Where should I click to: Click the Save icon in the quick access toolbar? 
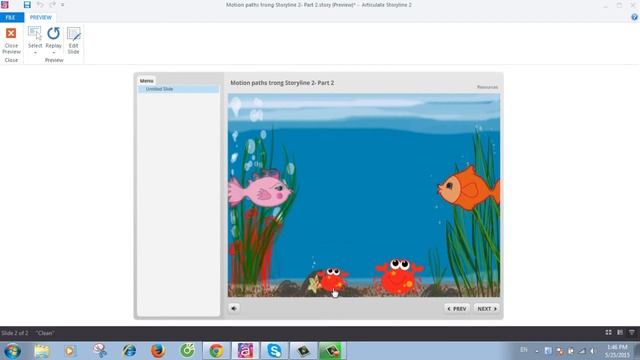tap(27, 5)
